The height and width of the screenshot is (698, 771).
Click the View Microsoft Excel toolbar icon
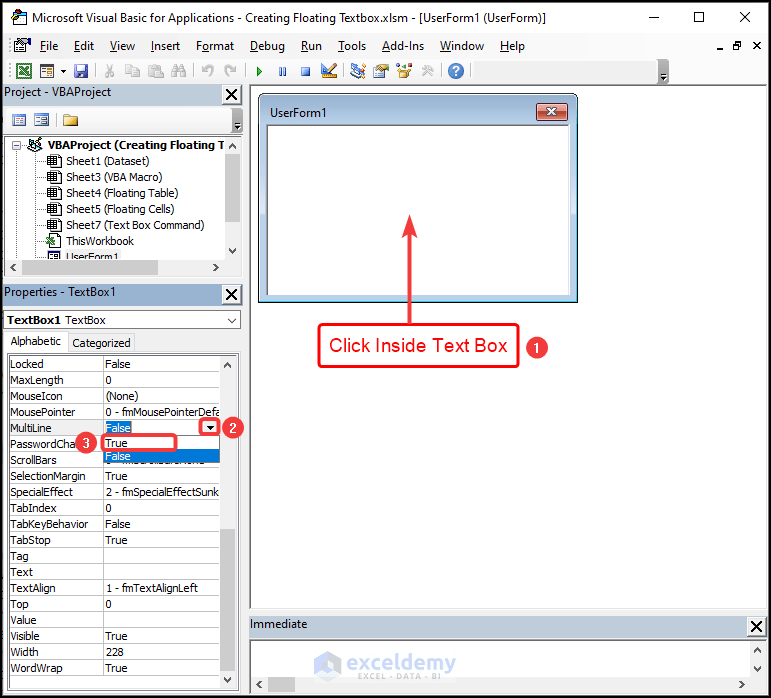pos(24,71)
